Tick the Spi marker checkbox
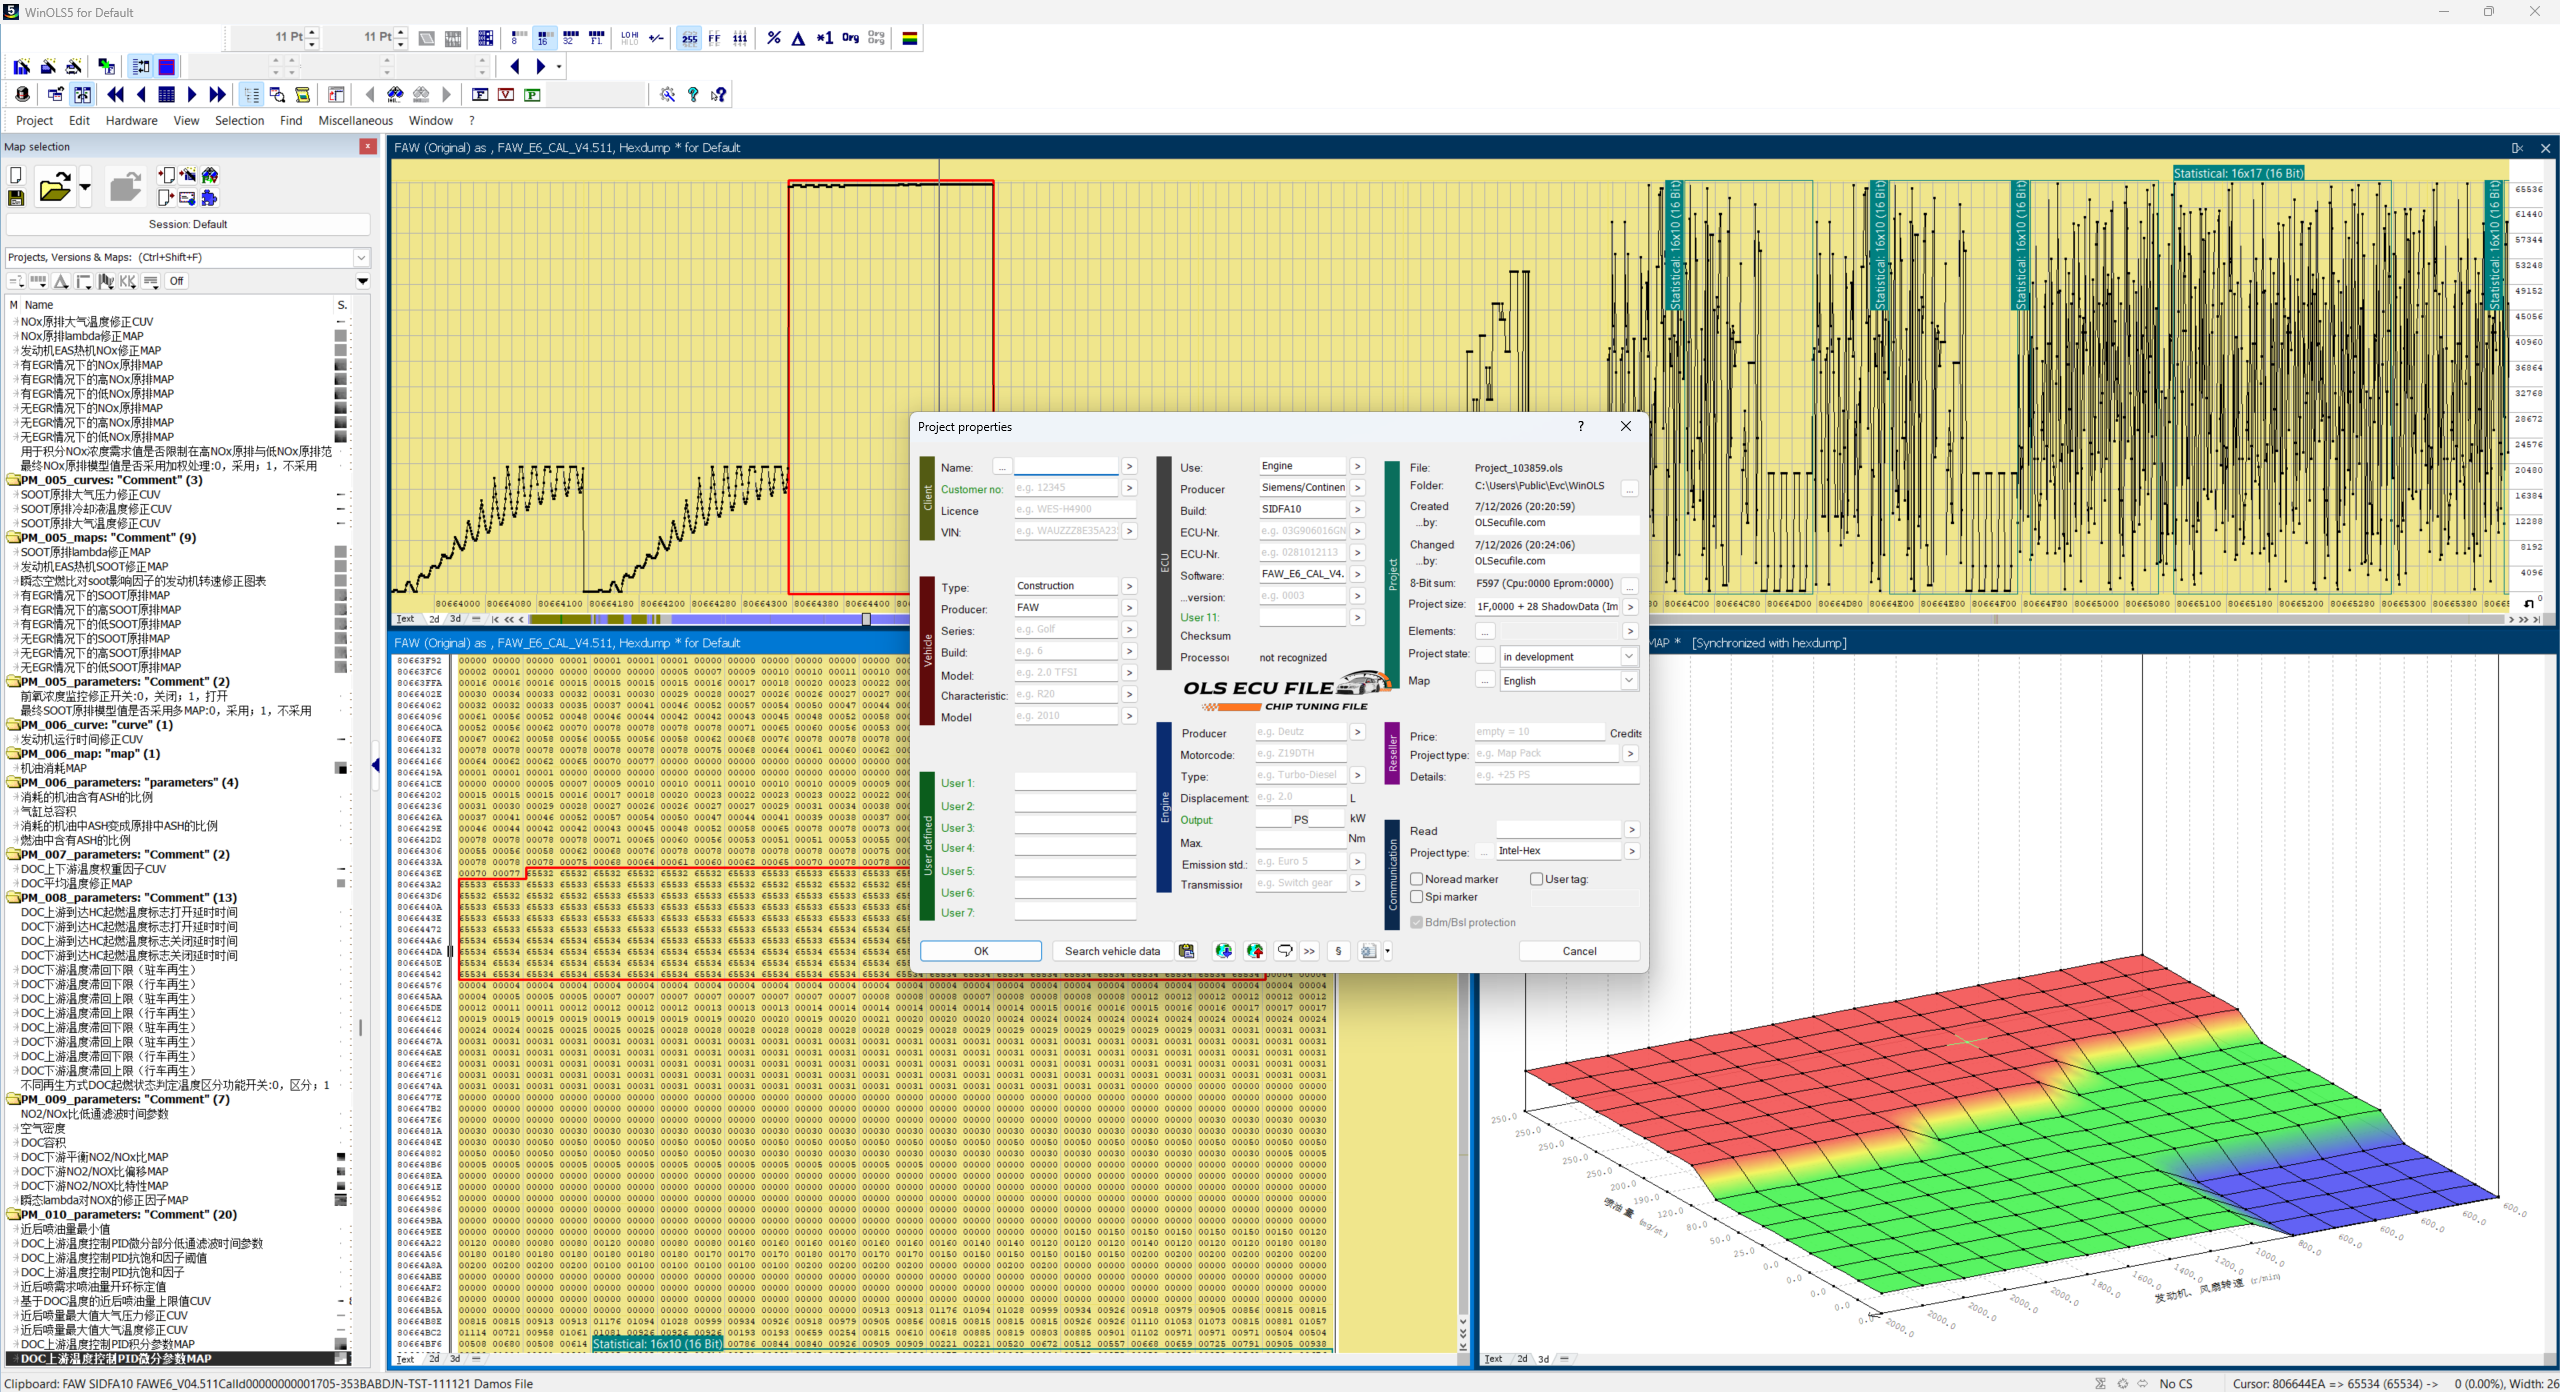The width and height of the screenshot is (2560, 1392). click(x=1416, y=897)
